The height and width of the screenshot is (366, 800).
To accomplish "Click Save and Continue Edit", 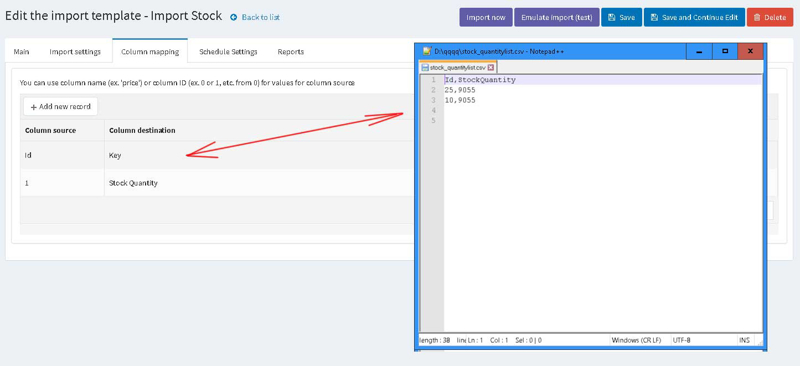I will (694, 17).
